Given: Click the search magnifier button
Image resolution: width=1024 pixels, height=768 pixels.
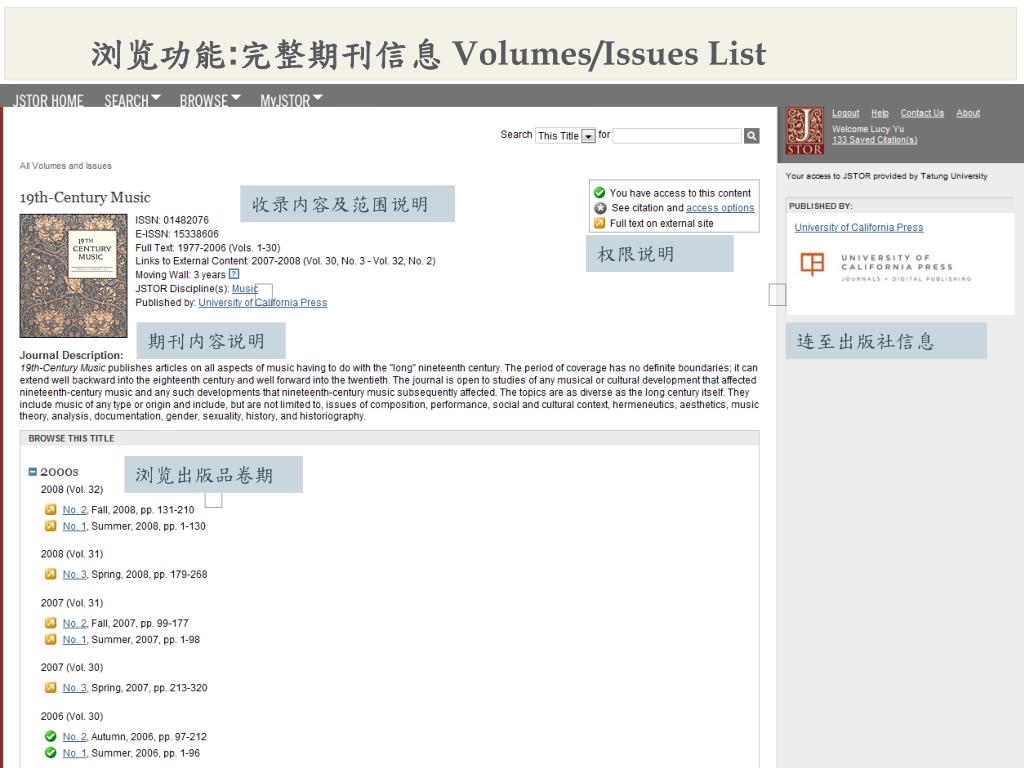Looking at the screenshot, I should click(x=752, y=135).
